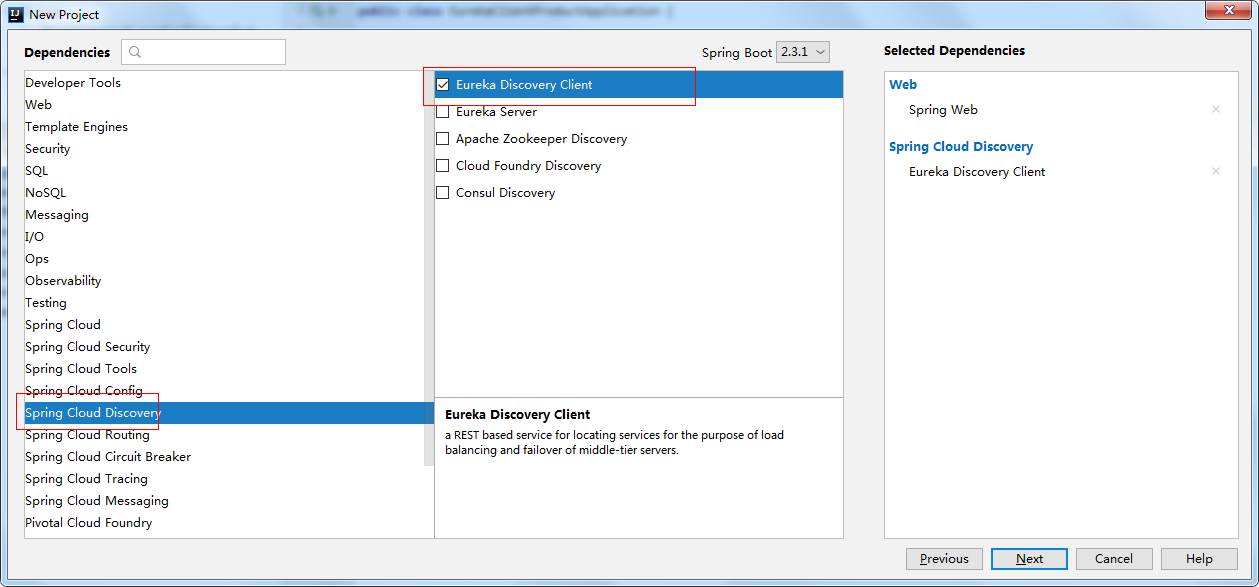This screenshot has height=587, width=1259.
Task: Remove Spring Web from selected dependencies
Action: pos(1216,109)
